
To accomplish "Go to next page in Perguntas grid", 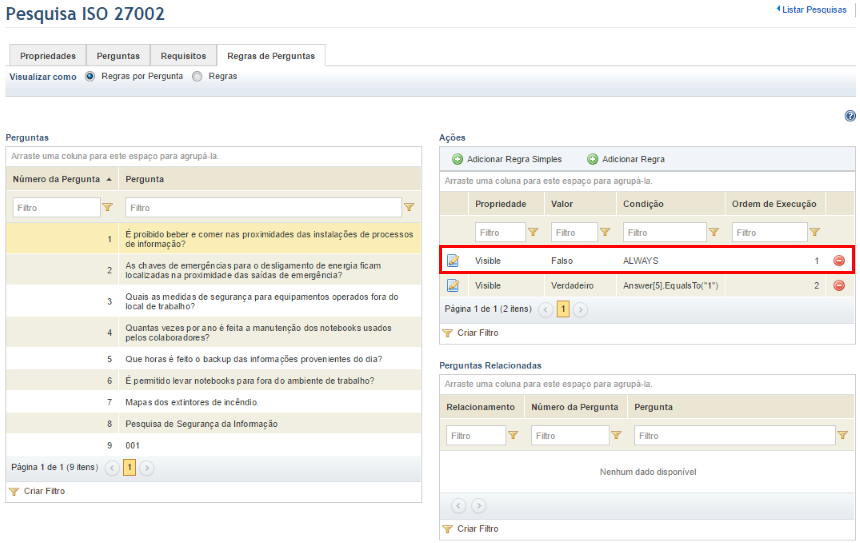I will 146,468.
